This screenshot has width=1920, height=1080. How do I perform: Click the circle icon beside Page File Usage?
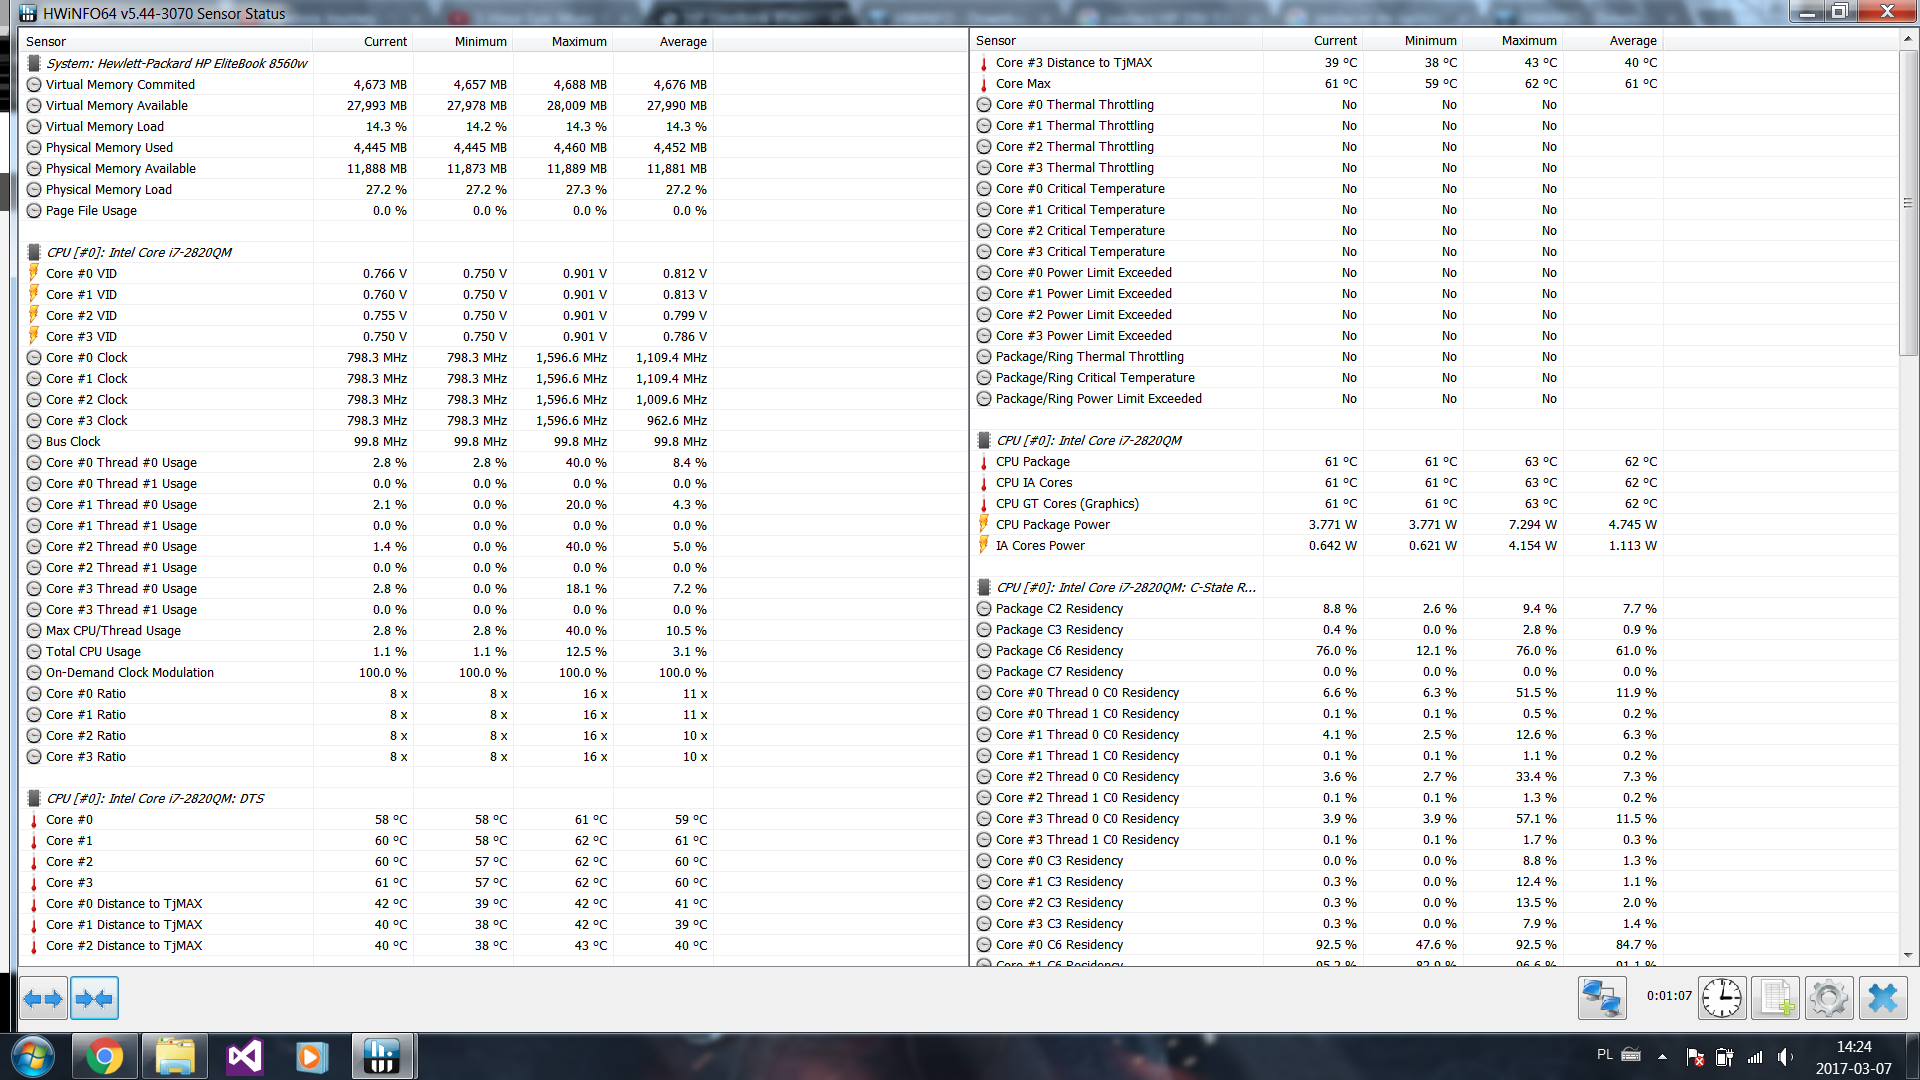click(x=34, y=211)
